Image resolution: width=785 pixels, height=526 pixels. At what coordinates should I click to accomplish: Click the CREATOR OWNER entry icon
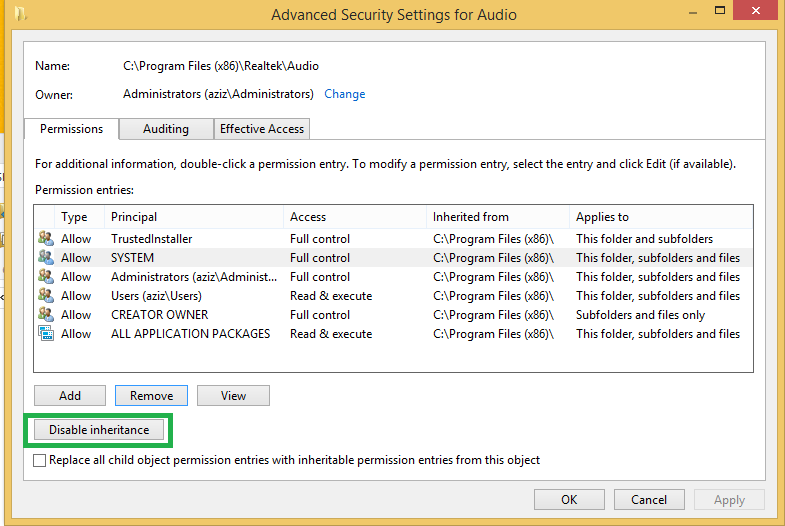click(x=46, y=315)
